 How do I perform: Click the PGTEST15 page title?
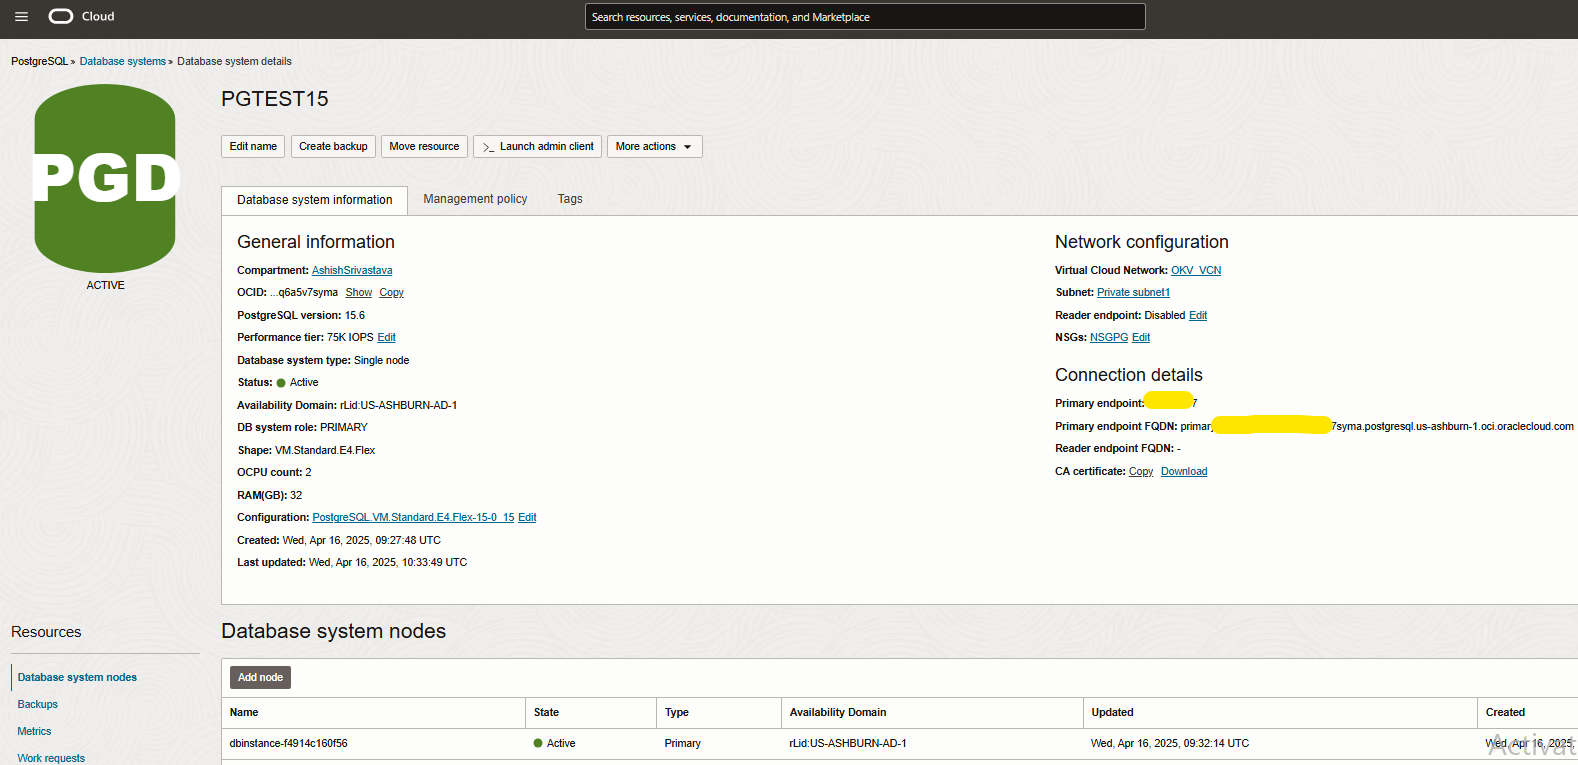tap(275, 98)
